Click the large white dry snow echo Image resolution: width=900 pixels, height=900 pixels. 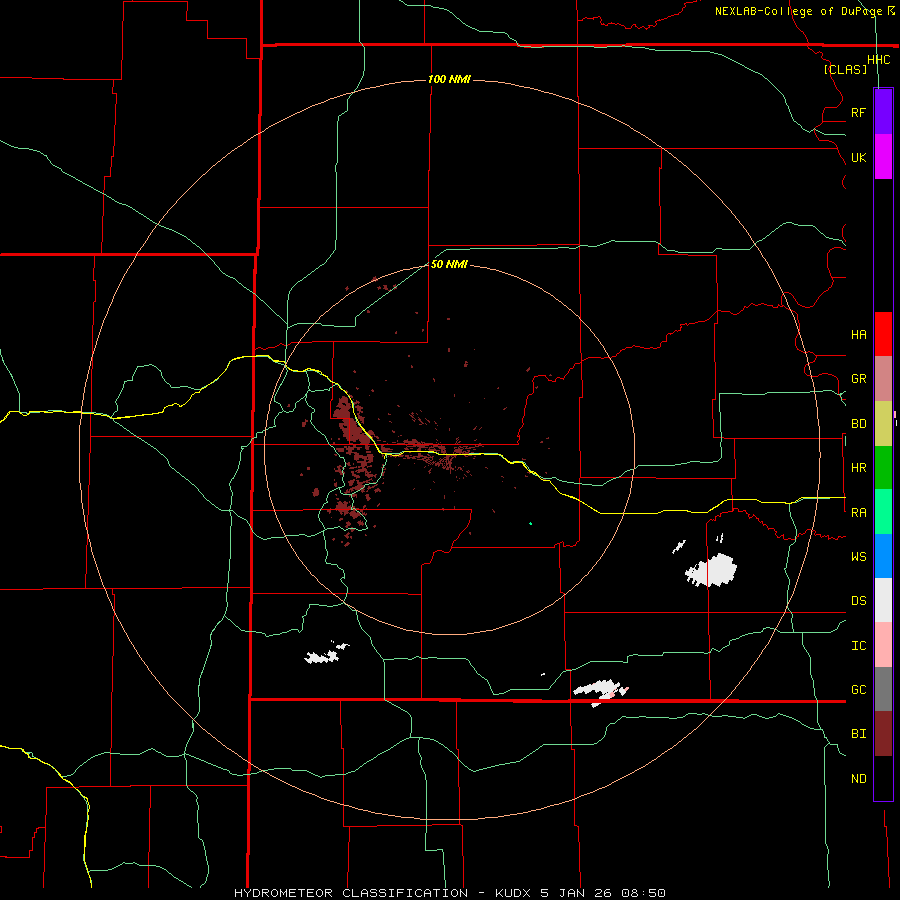click(712, 570)
